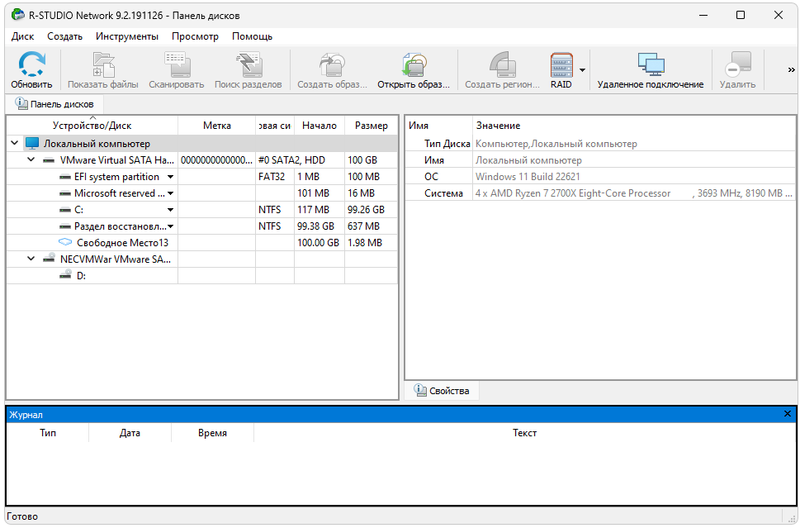Click the RAID toolbar icon
This screenshot has height=528, width=800.
(561, 66)
